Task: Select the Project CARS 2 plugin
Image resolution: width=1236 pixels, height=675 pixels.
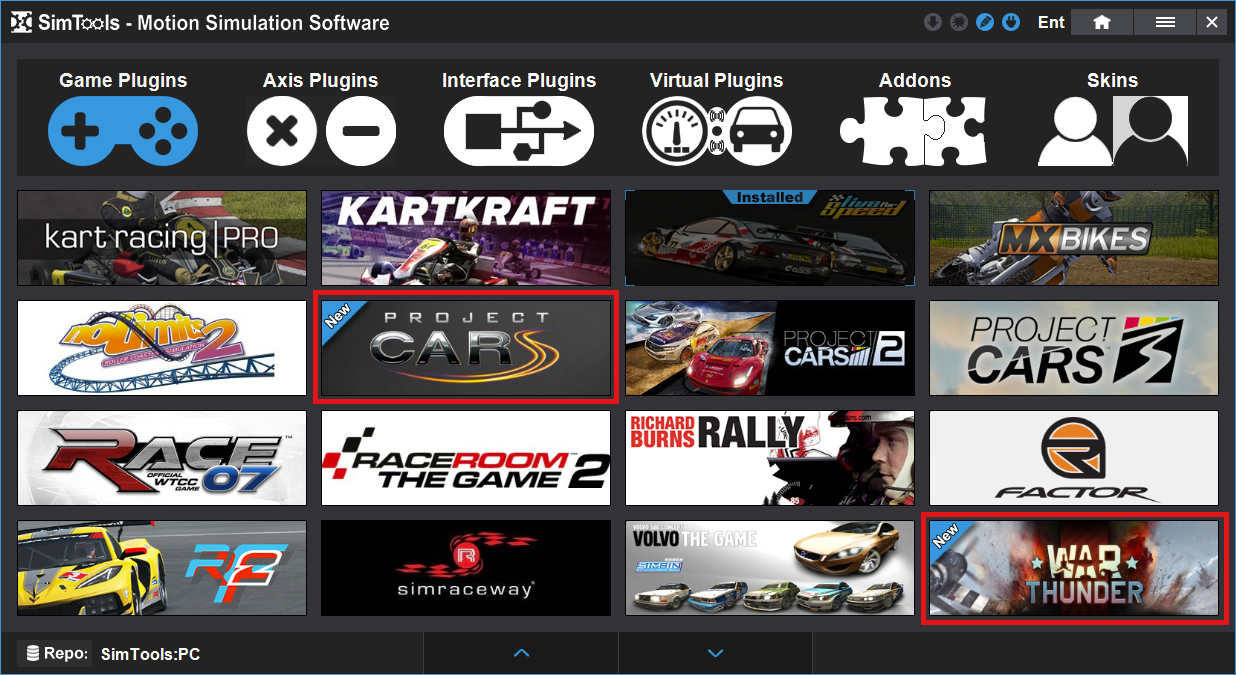Action: click(x=770, y=348)
